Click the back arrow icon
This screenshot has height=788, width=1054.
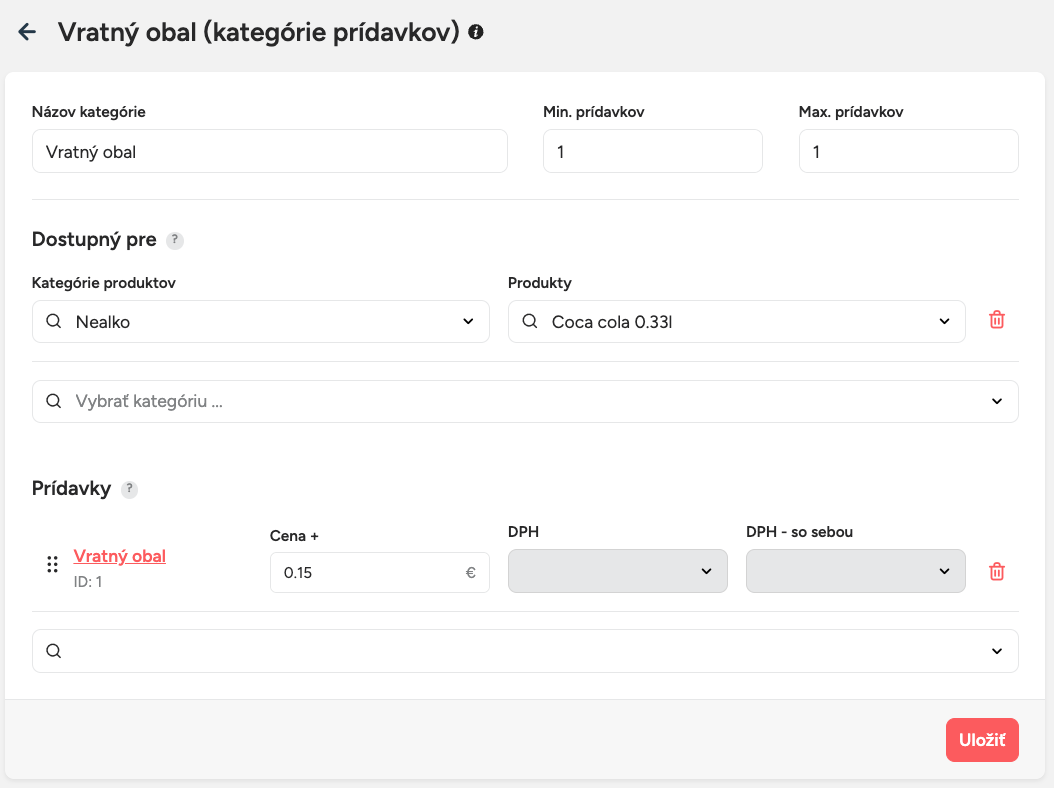27,32
